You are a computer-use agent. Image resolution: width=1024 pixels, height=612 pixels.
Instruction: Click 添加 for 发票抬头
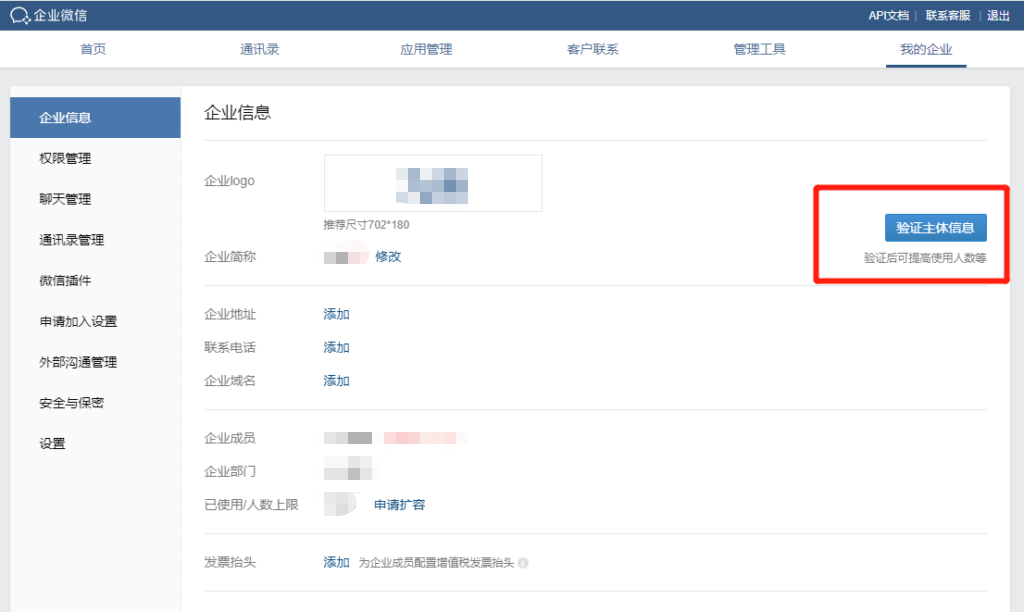[336, 563]
